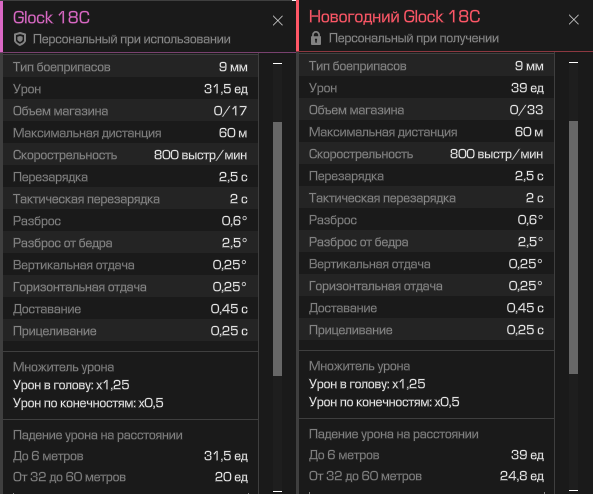Select the left Скорострельность 800 выстр/мин row

(x=130, y=155)
